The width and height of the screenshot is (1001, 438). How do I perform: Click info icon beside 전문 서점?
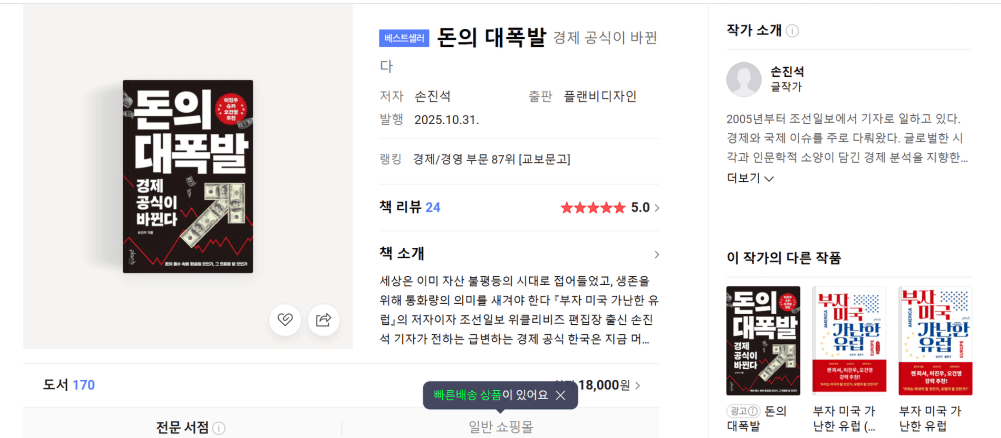click(x=219, y=428)
